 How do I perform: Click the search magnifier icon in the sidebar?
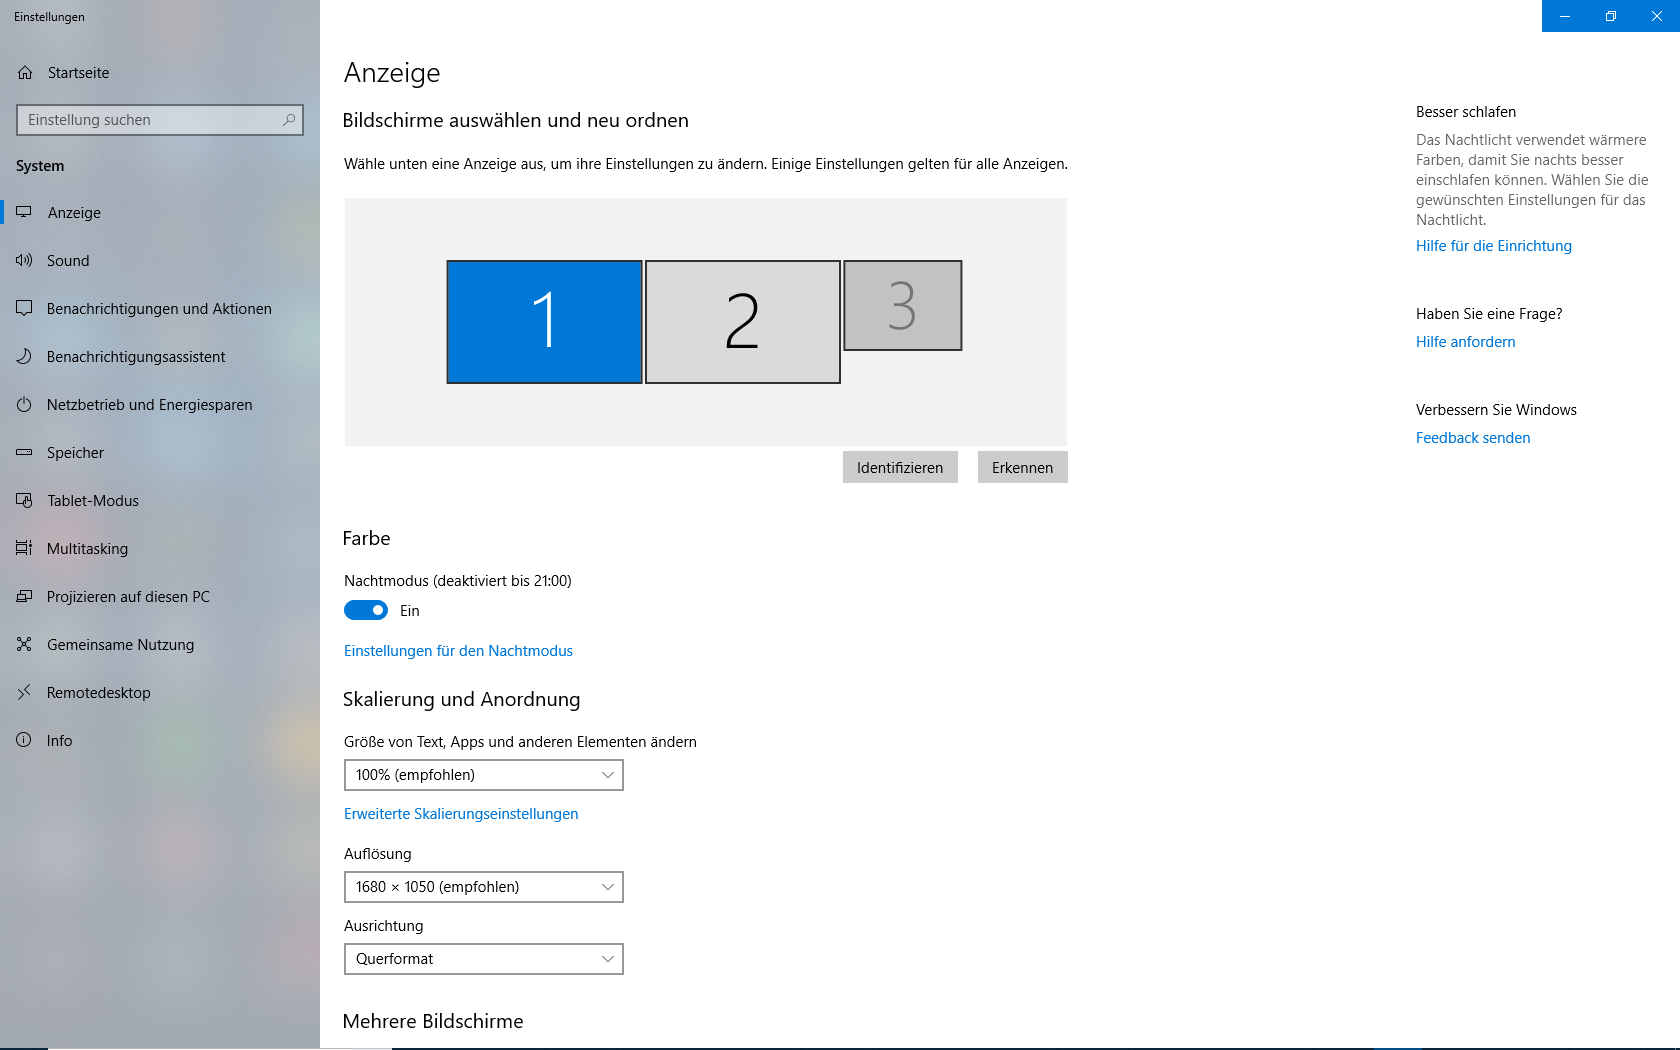(x=289, y=120)
